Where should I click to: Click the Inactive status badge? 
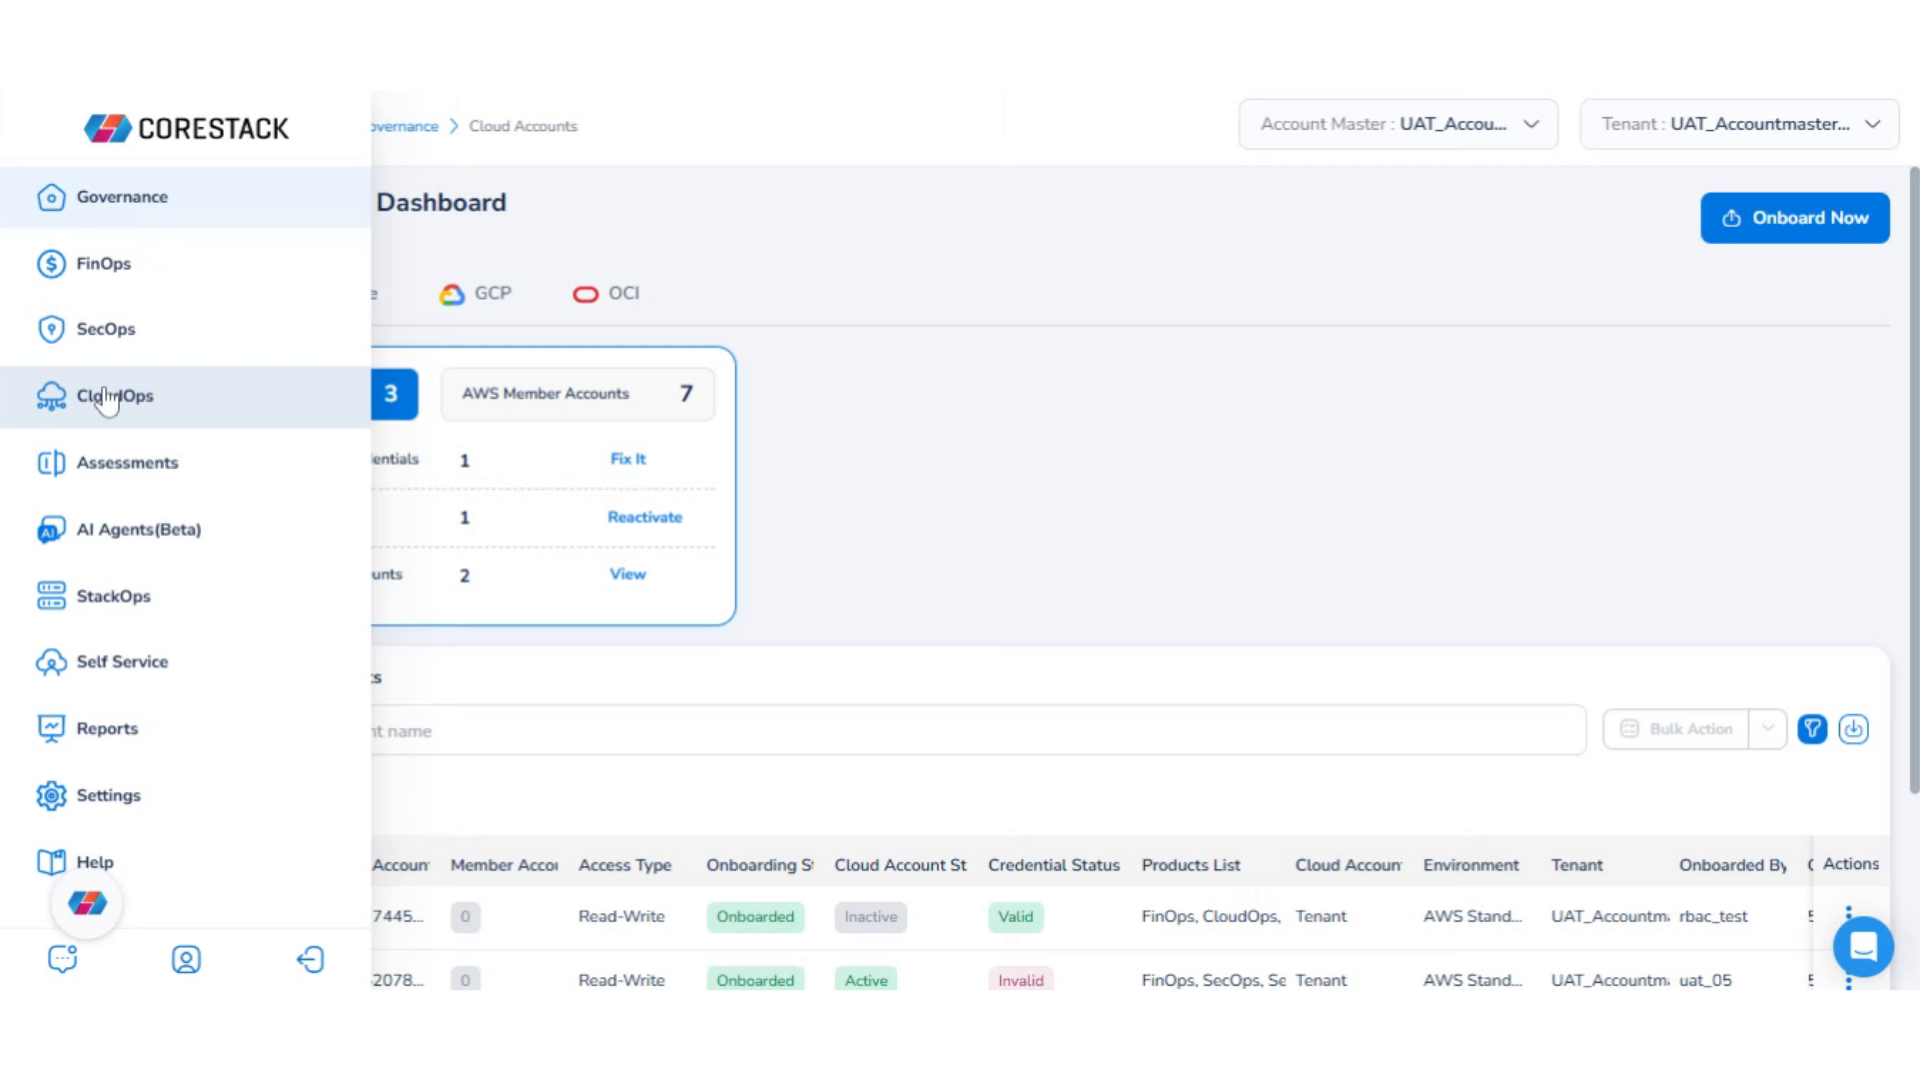point(871,917)
